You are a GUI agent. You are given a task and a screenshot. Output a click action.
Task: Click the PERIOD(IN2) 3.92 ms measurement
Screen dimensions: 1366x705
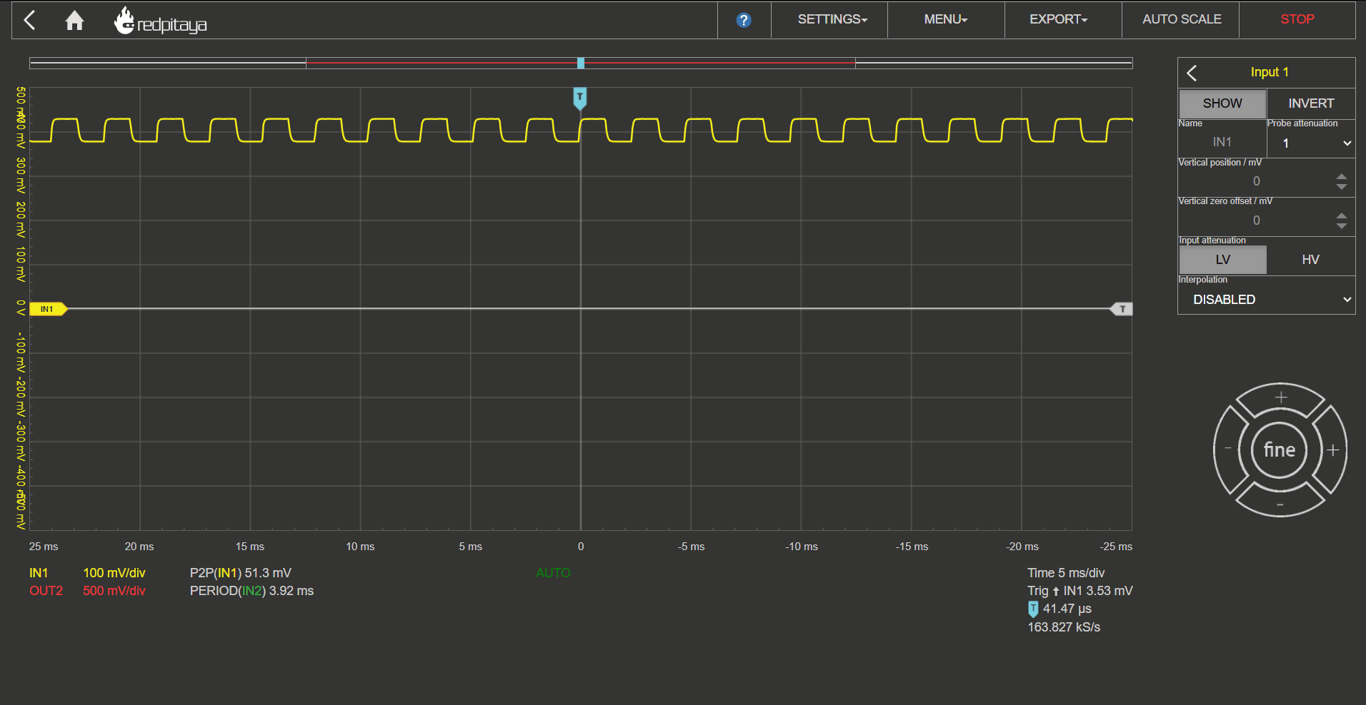coord(252,591)
